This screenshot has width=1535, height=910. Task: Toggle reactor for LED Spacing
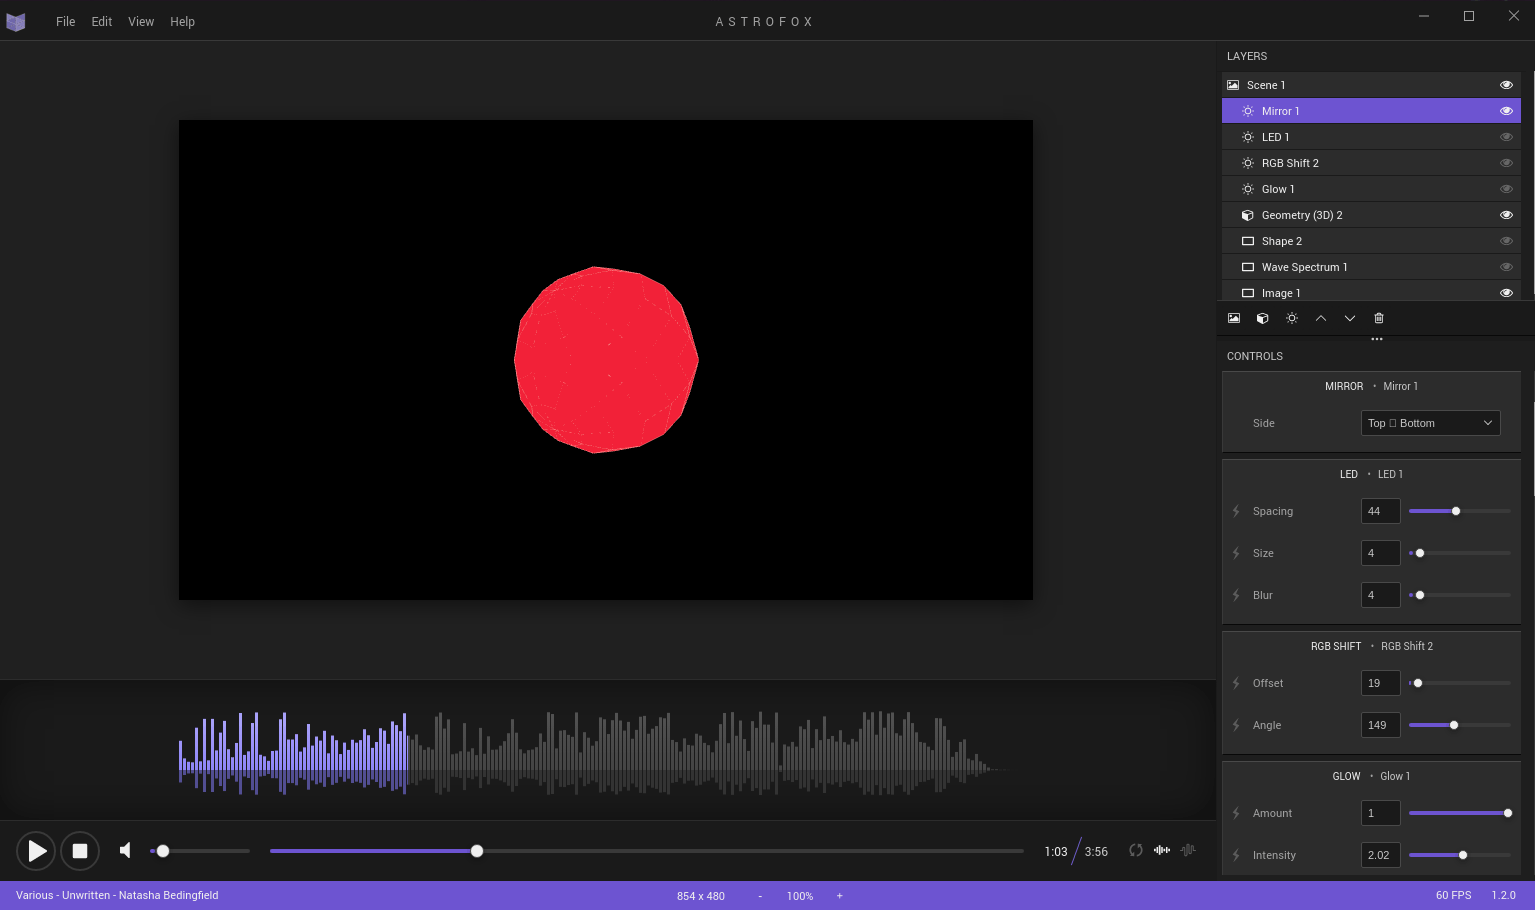coord(1237,511)
